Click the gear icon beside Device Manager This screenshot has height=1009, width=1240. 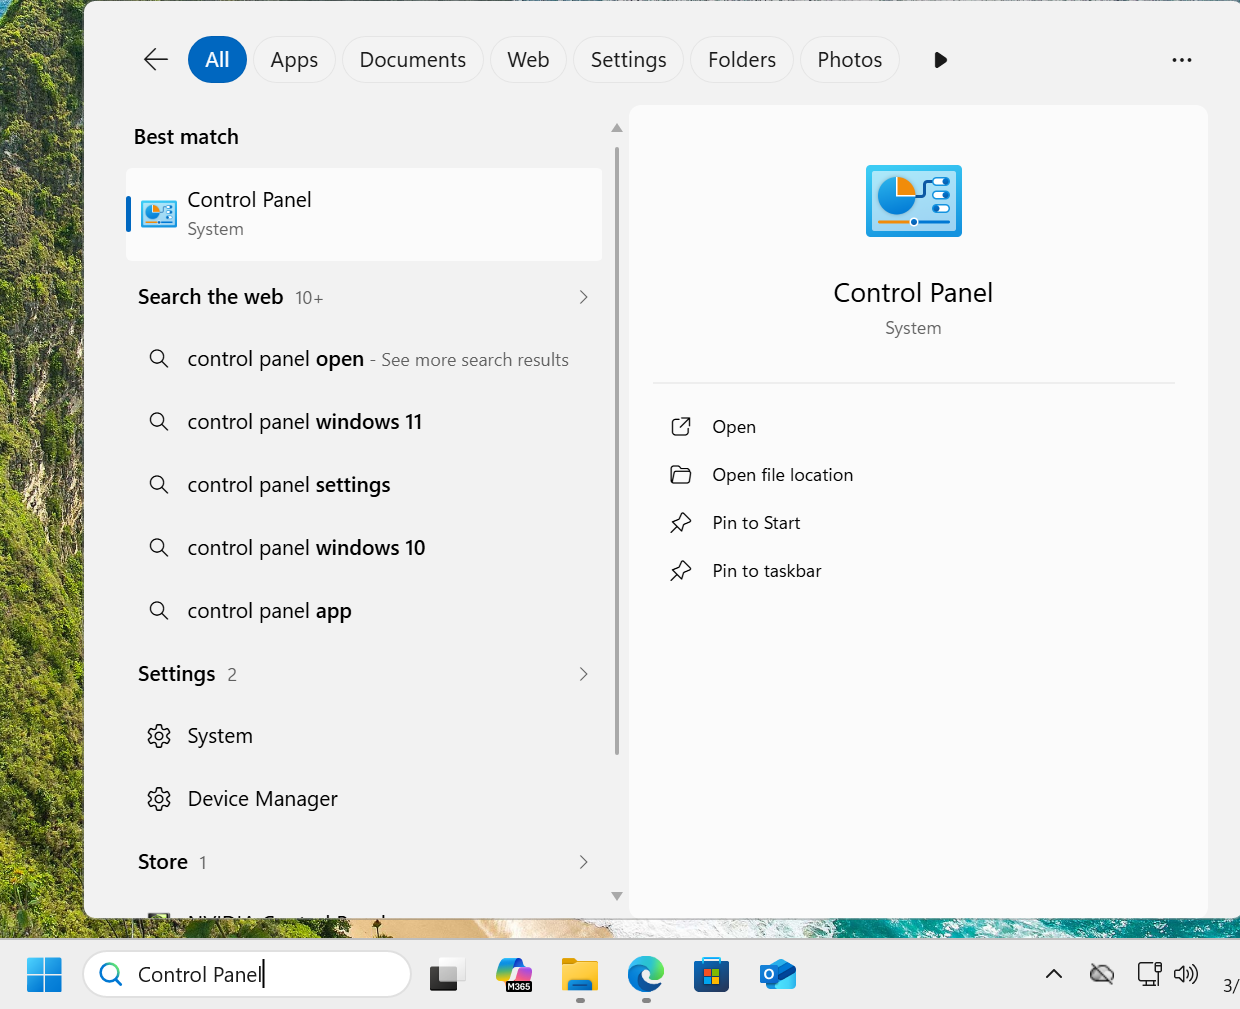pos(159,799)
